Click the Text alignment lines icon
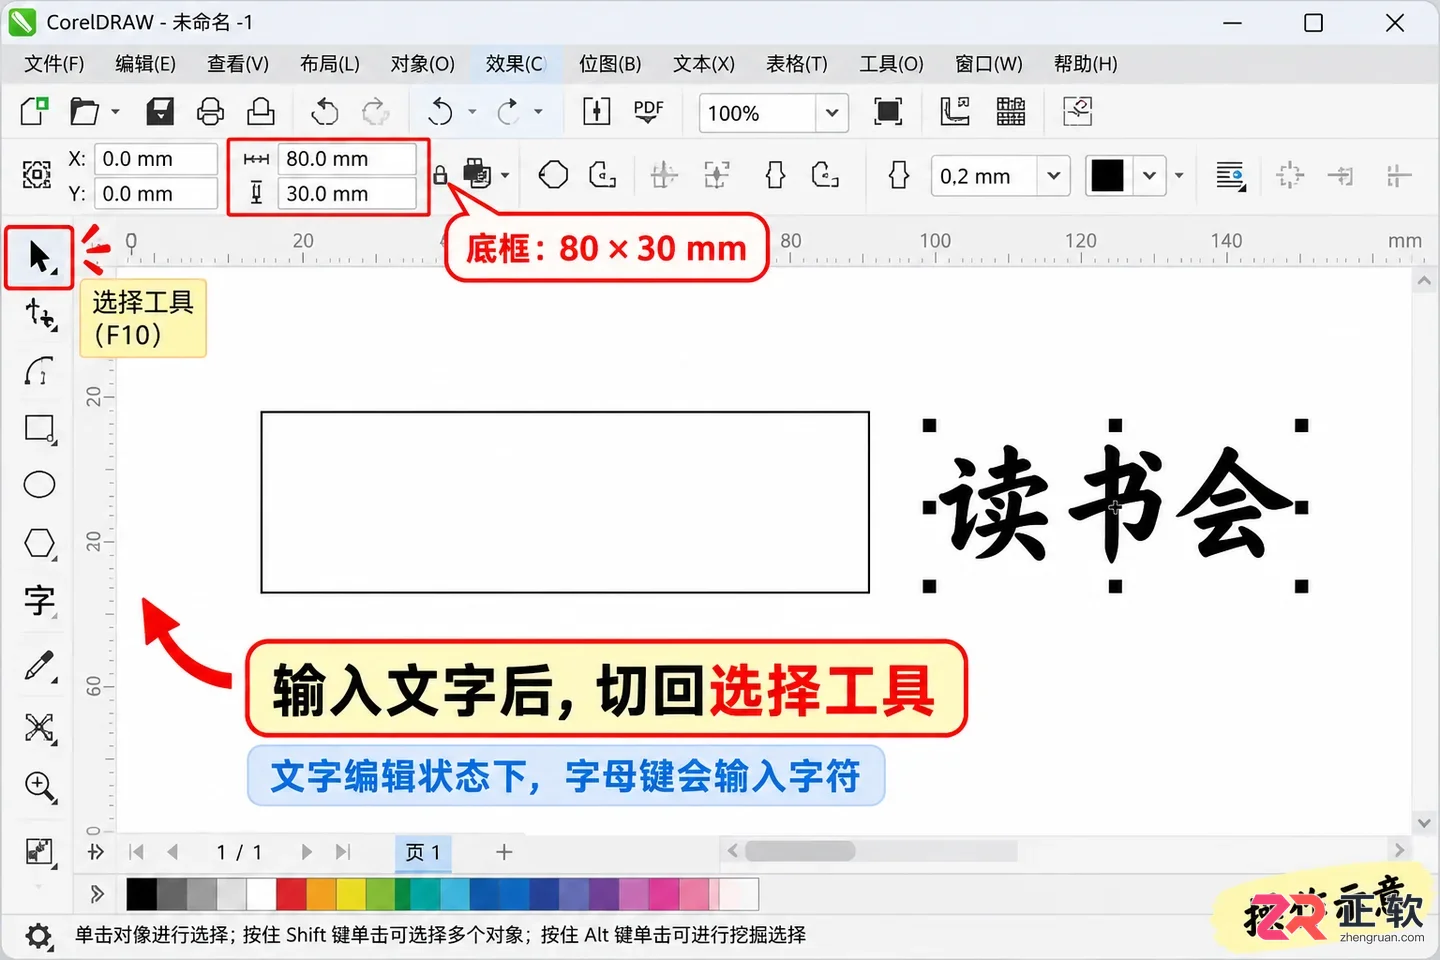This screenshot has width=1440, height=960. click(x=1230, y=176)
